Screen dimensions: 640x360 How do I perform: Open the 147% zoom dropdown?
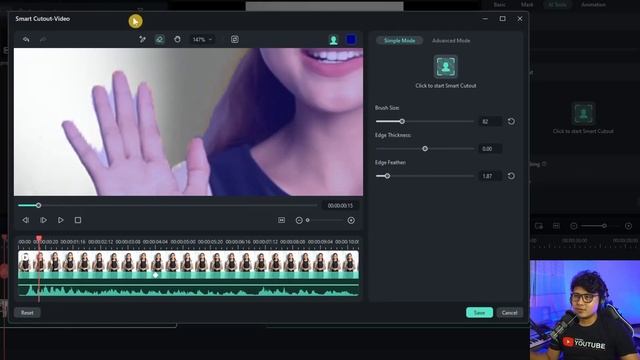coord(202,40)
